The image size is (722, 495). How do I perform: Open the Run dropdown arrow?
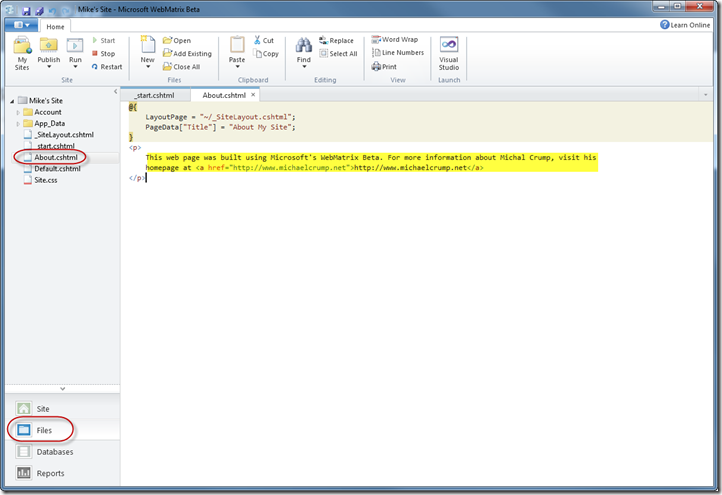(x=76, y=67)
